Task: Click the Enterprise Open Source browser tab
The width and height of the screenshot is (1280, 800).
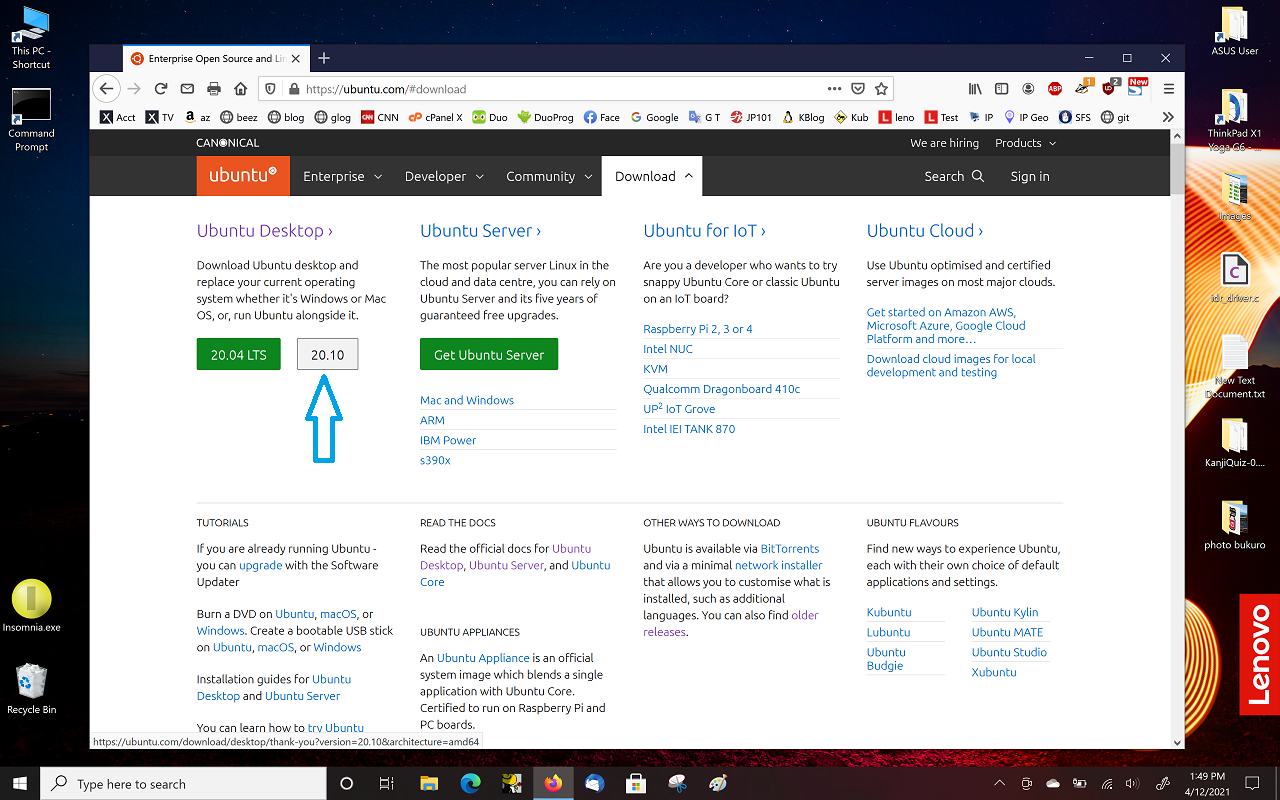Action: 215,58
